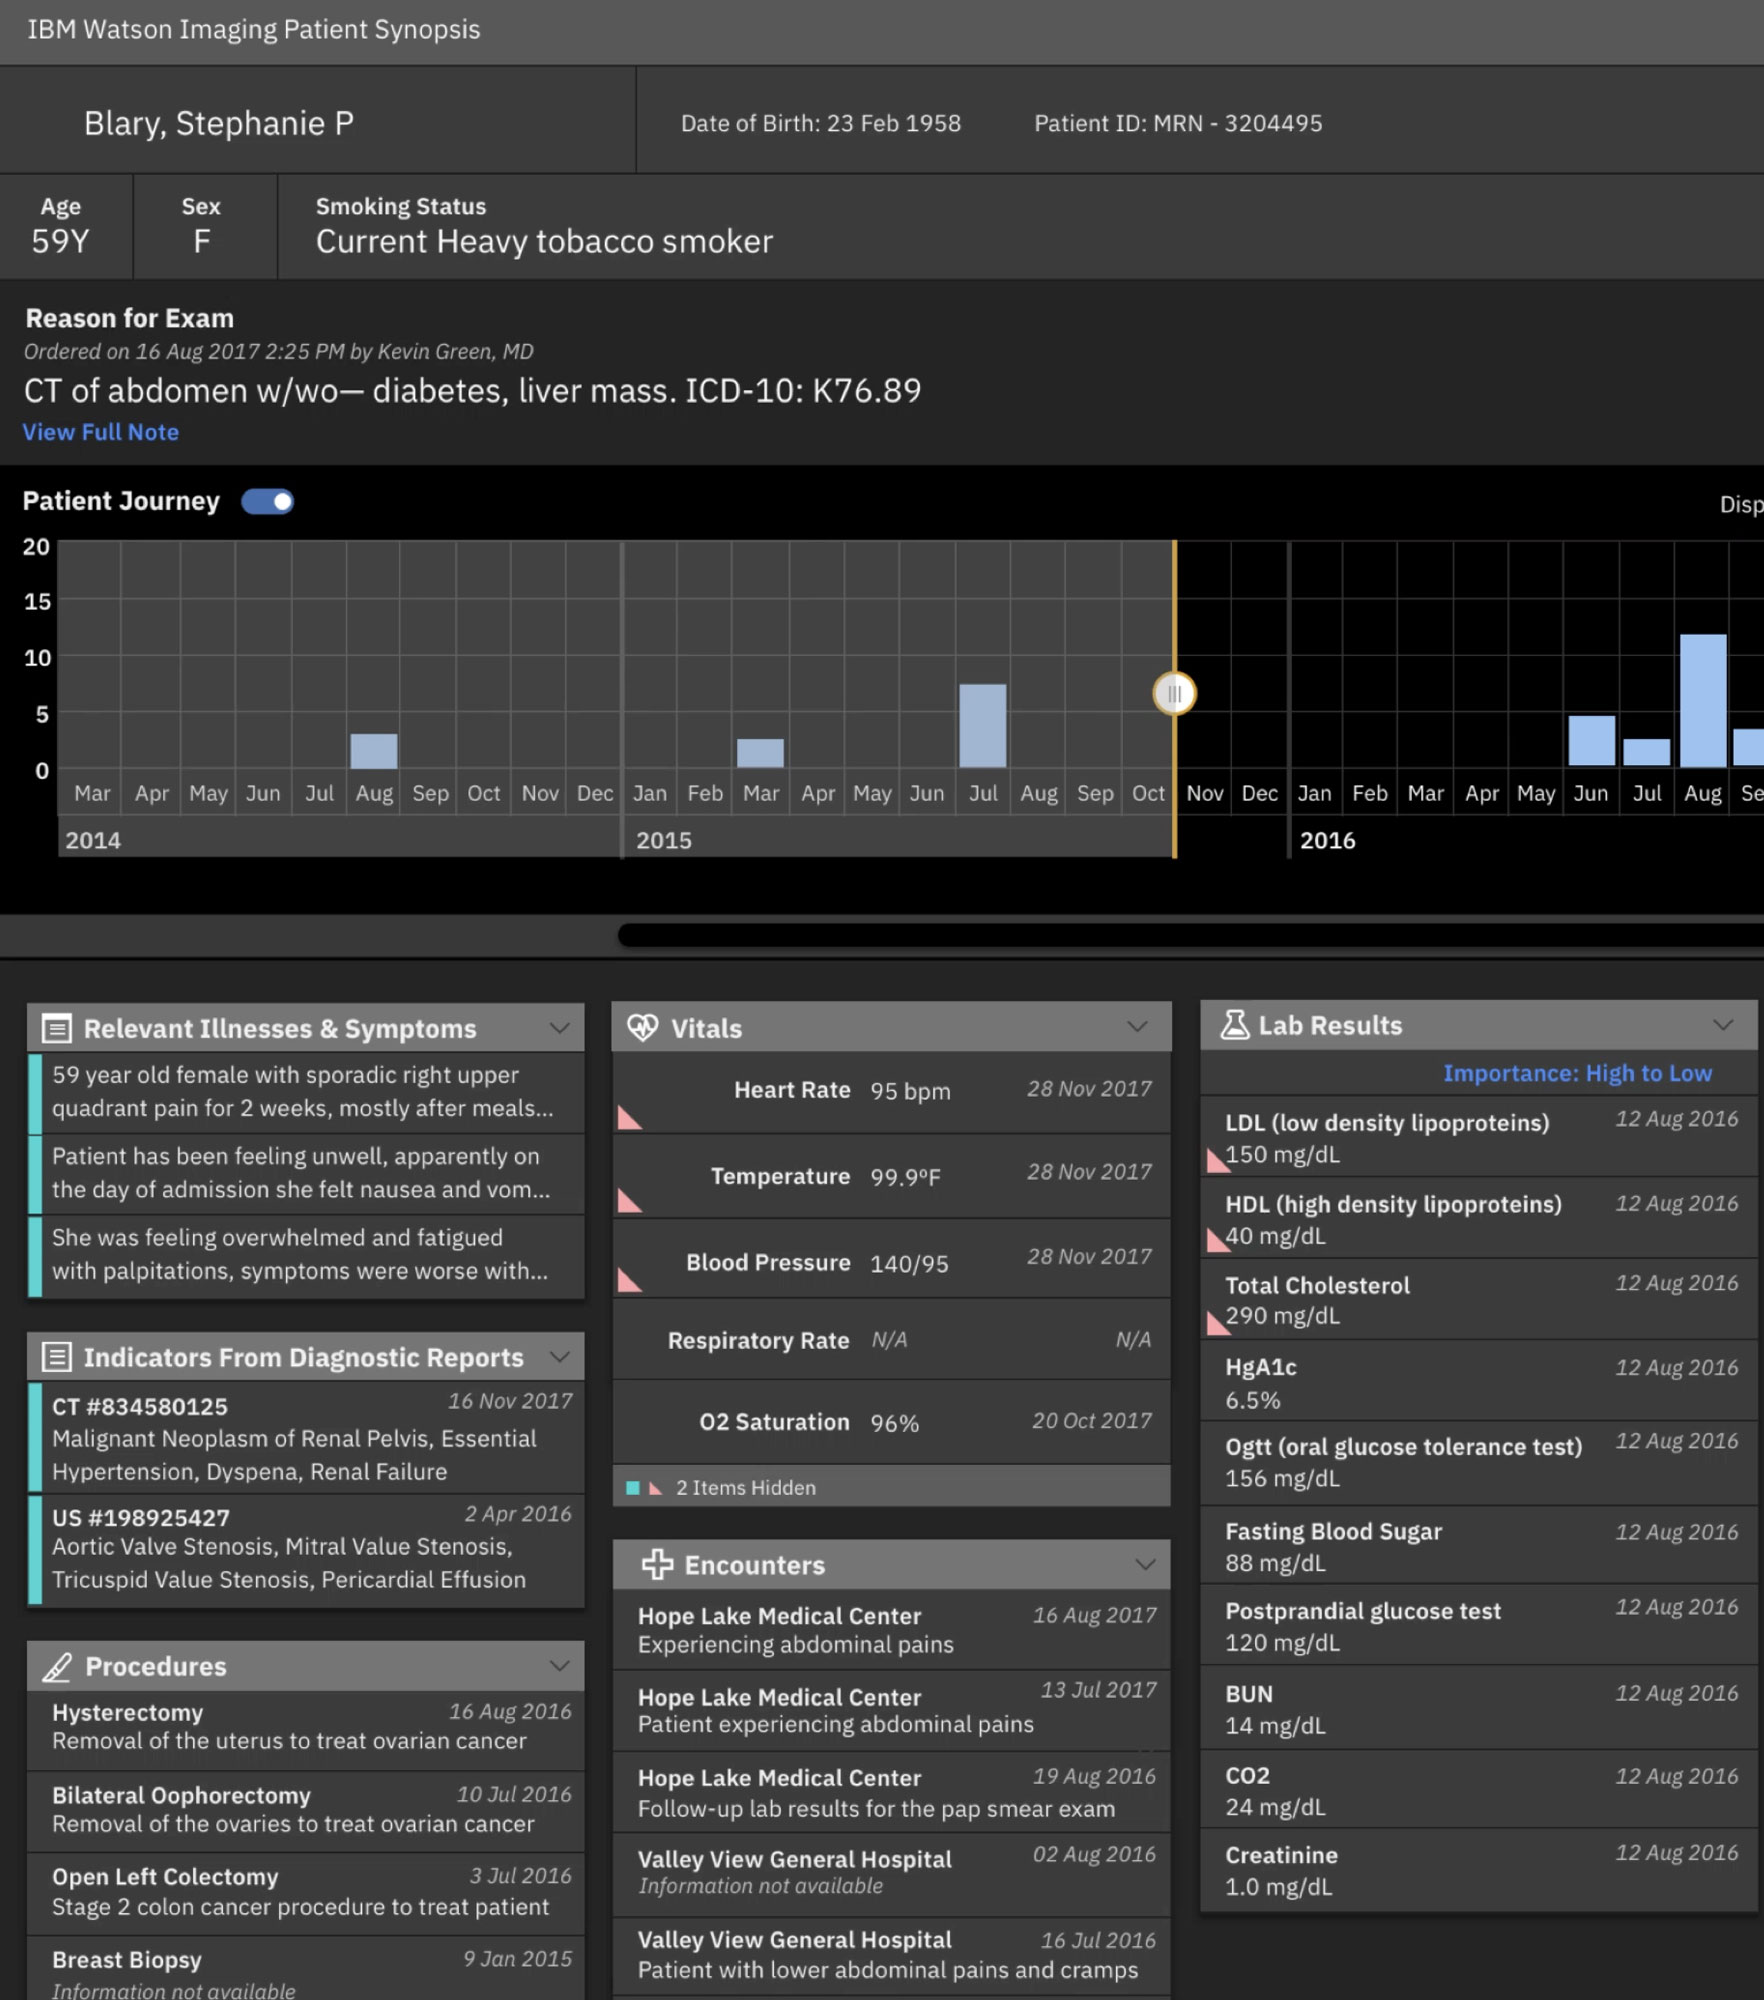Click the partially visible Disp control

[1741, 504]
